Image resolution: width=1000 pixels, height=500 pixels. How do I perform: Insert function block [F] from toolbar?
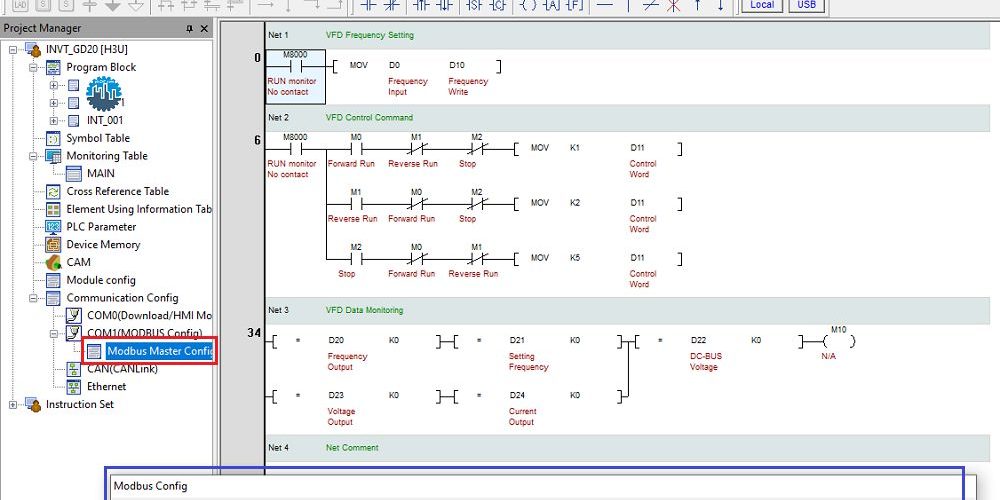click(575, 5)
